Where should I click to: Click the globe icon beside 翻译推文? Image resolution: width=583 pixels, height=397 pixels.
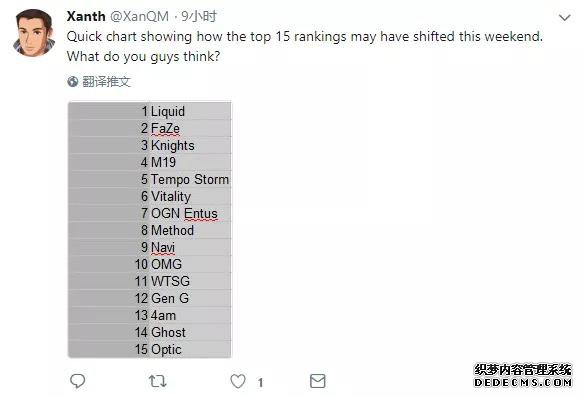click(x=73, y=81)
